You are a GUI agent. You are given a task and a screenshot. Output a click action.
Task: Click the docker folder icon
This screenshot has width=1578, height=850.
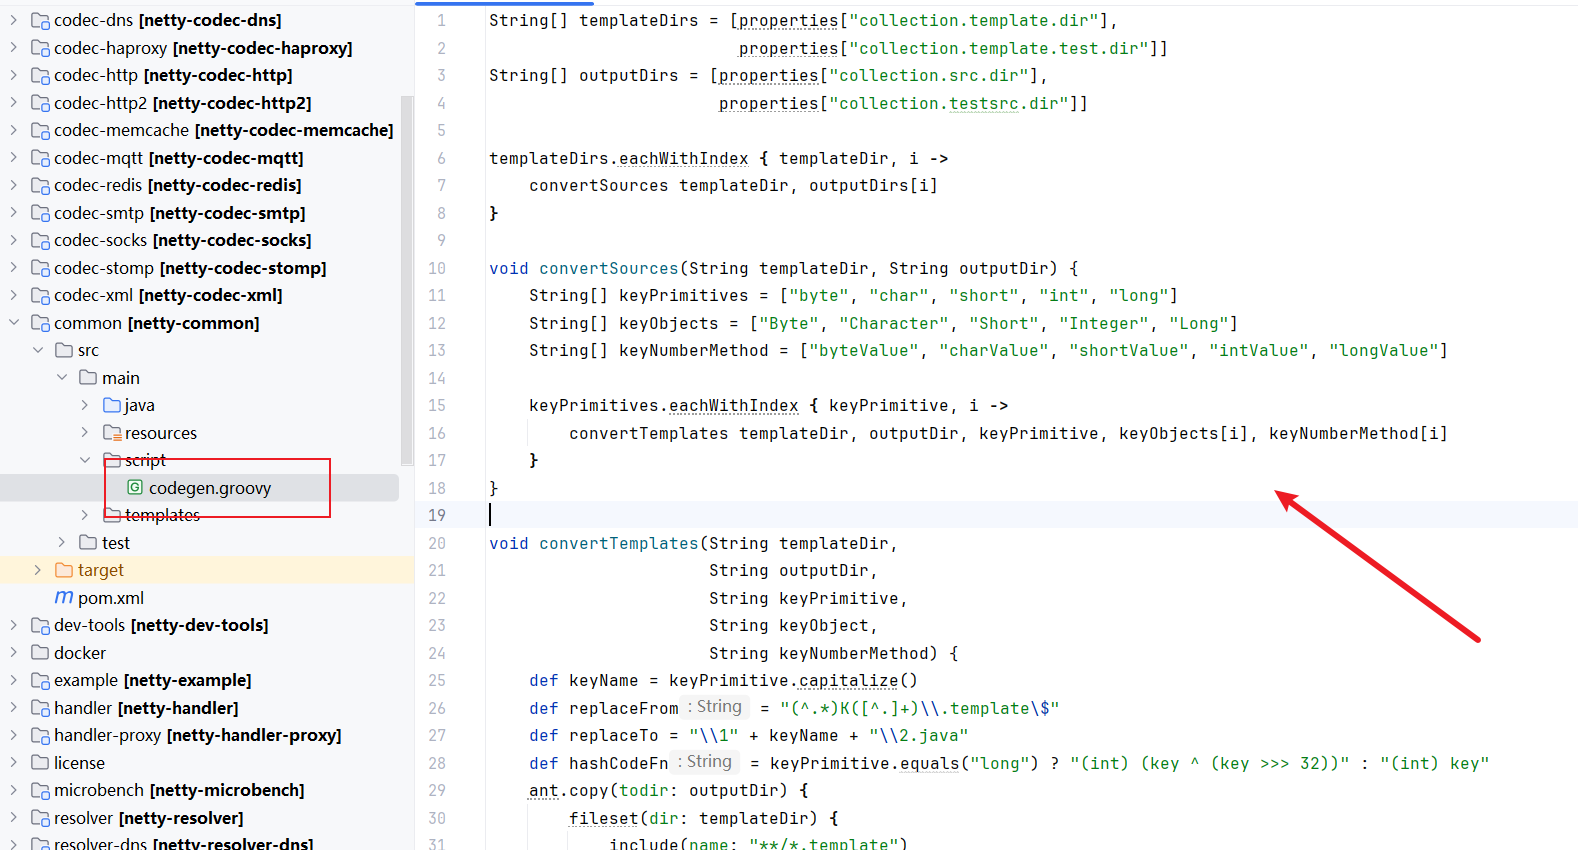40,653
